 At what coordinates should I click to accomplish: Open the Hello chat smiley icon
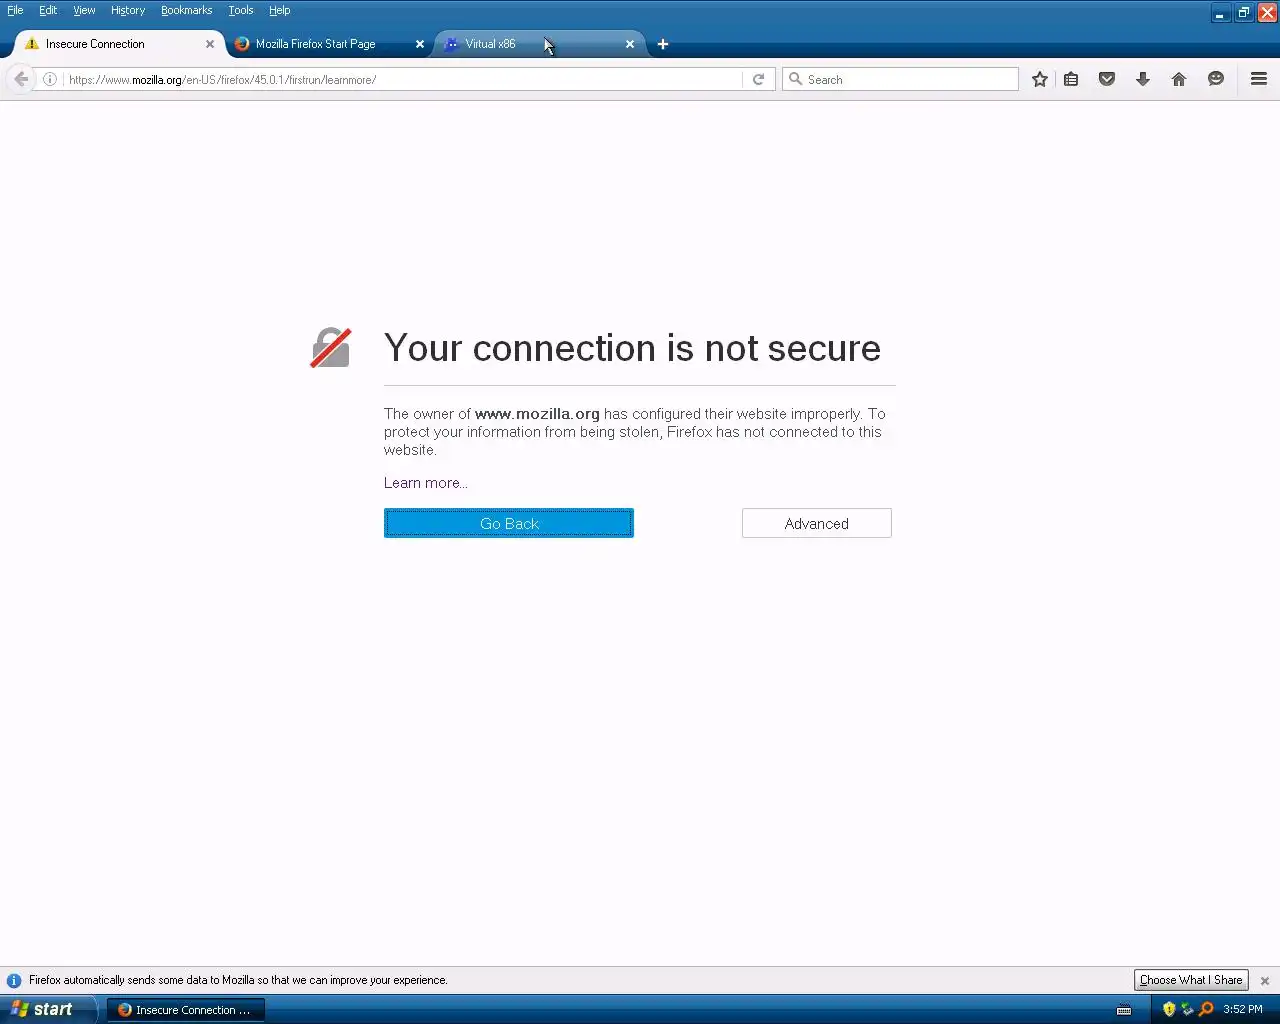(x=1216, y=79)
